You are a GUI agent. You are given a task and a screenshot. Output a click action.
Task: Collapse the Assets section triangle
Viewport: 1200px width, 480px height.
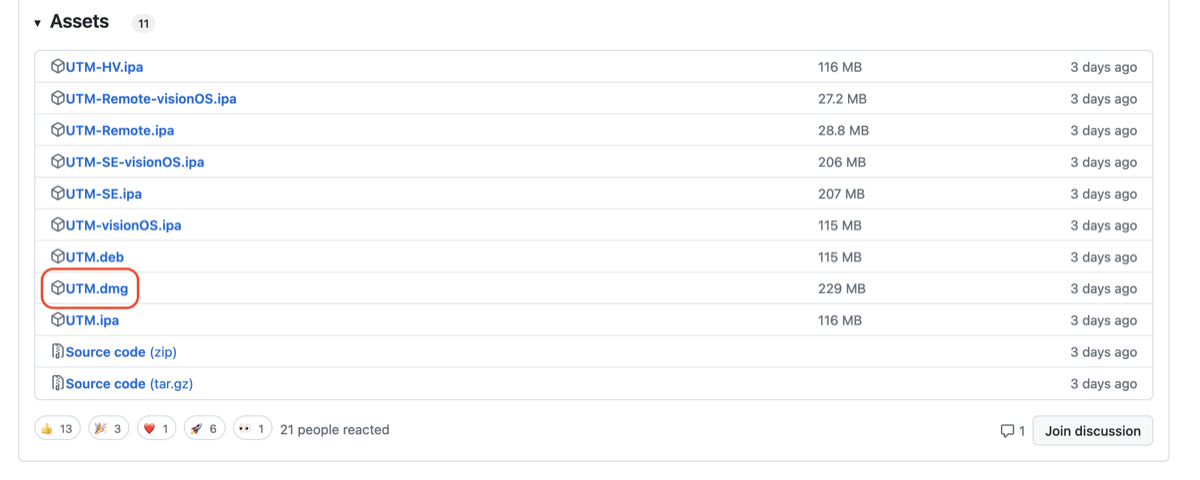click(x=37, y=23)
